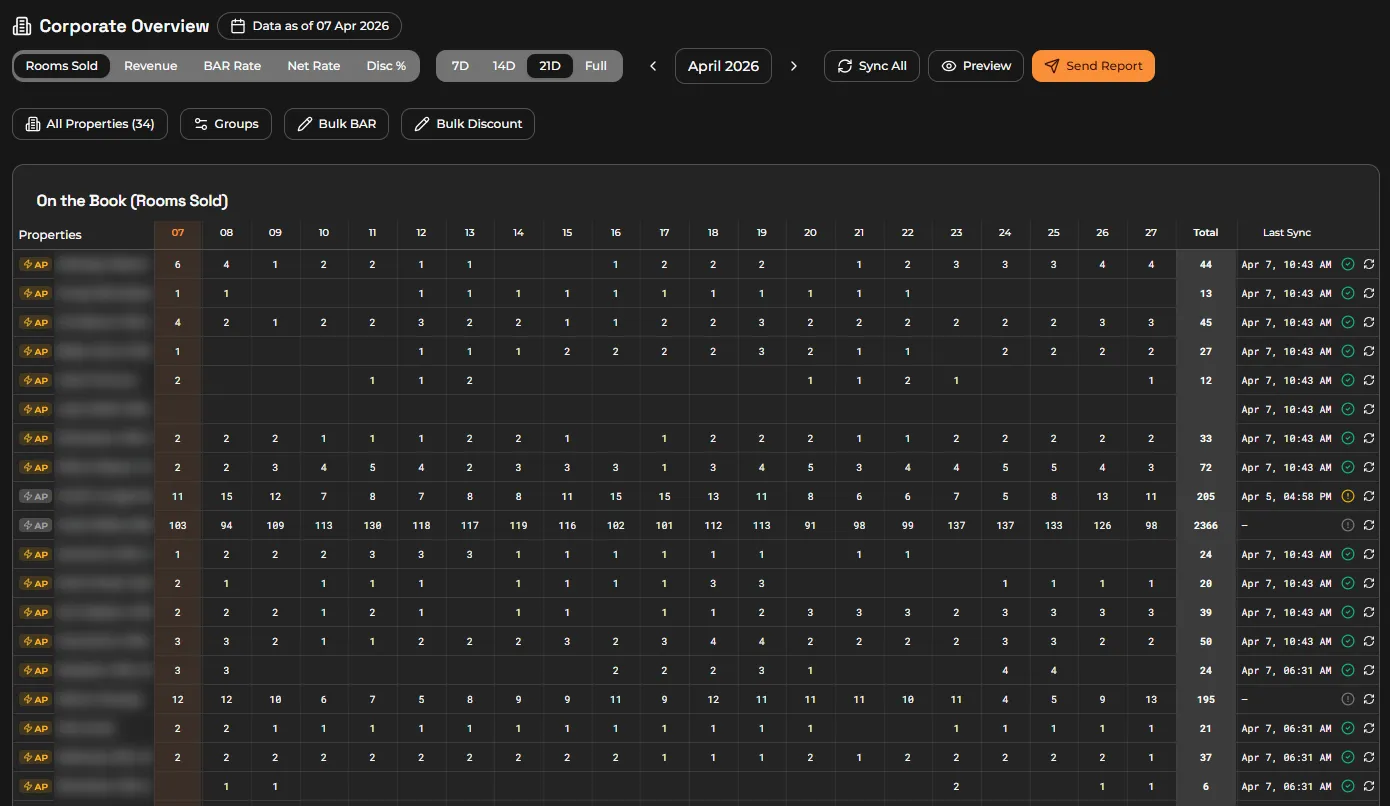This screenshot has height=806, width=1390.
Task: Refresh the row totaling 195
Action: pyautogui.click(x=1368, y=700)
